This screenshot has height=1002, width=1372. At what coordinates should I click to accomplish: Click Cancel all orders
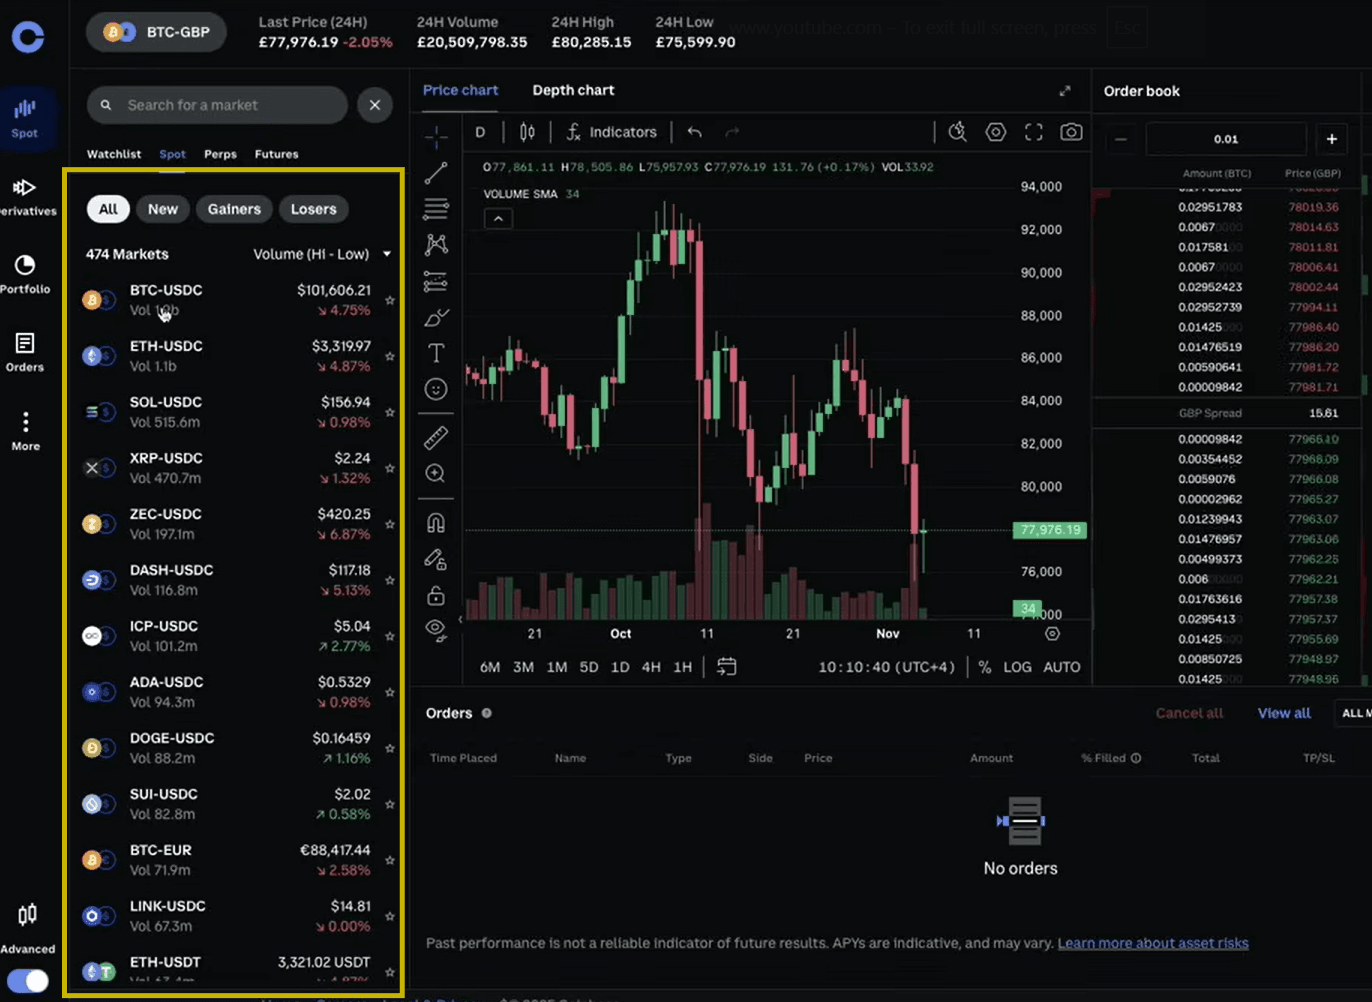1189,713
